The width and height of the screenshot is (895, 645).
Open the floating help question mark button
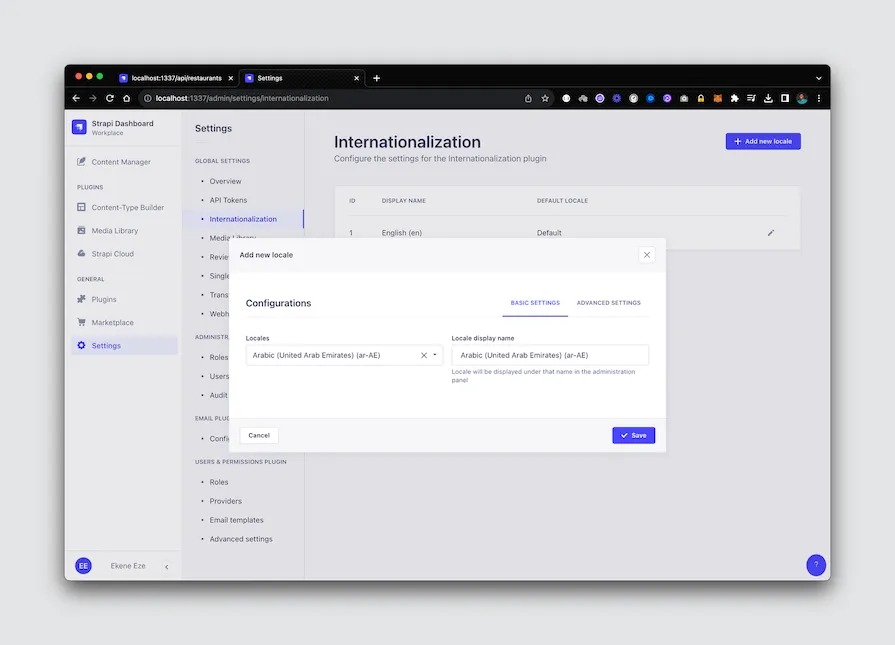point(816,565)
